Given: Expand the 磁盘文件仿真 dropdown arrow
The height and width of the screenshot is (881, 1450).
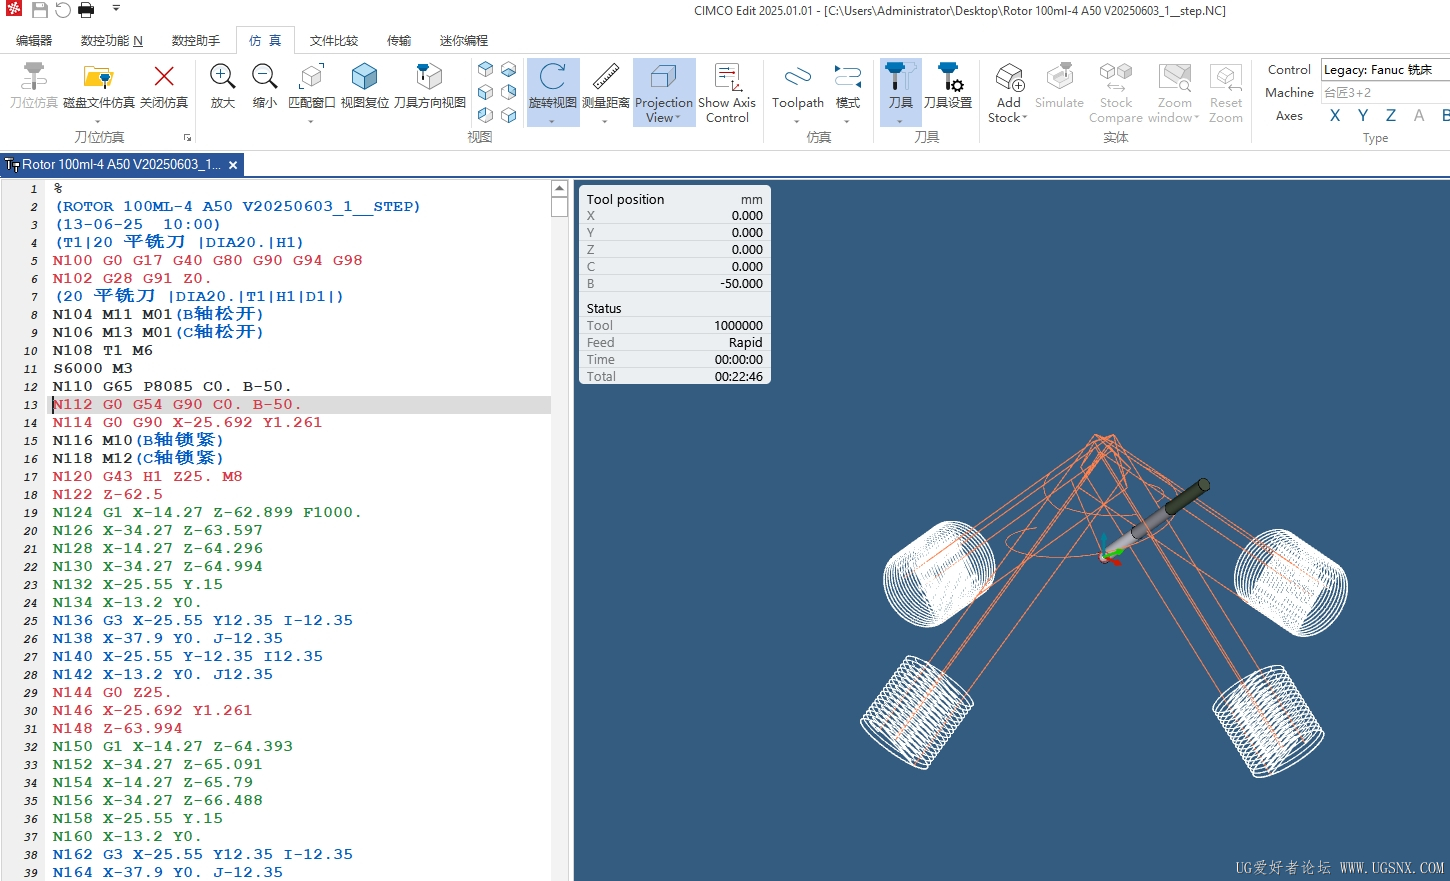Looking at the screenshot, I should [98, 122].
